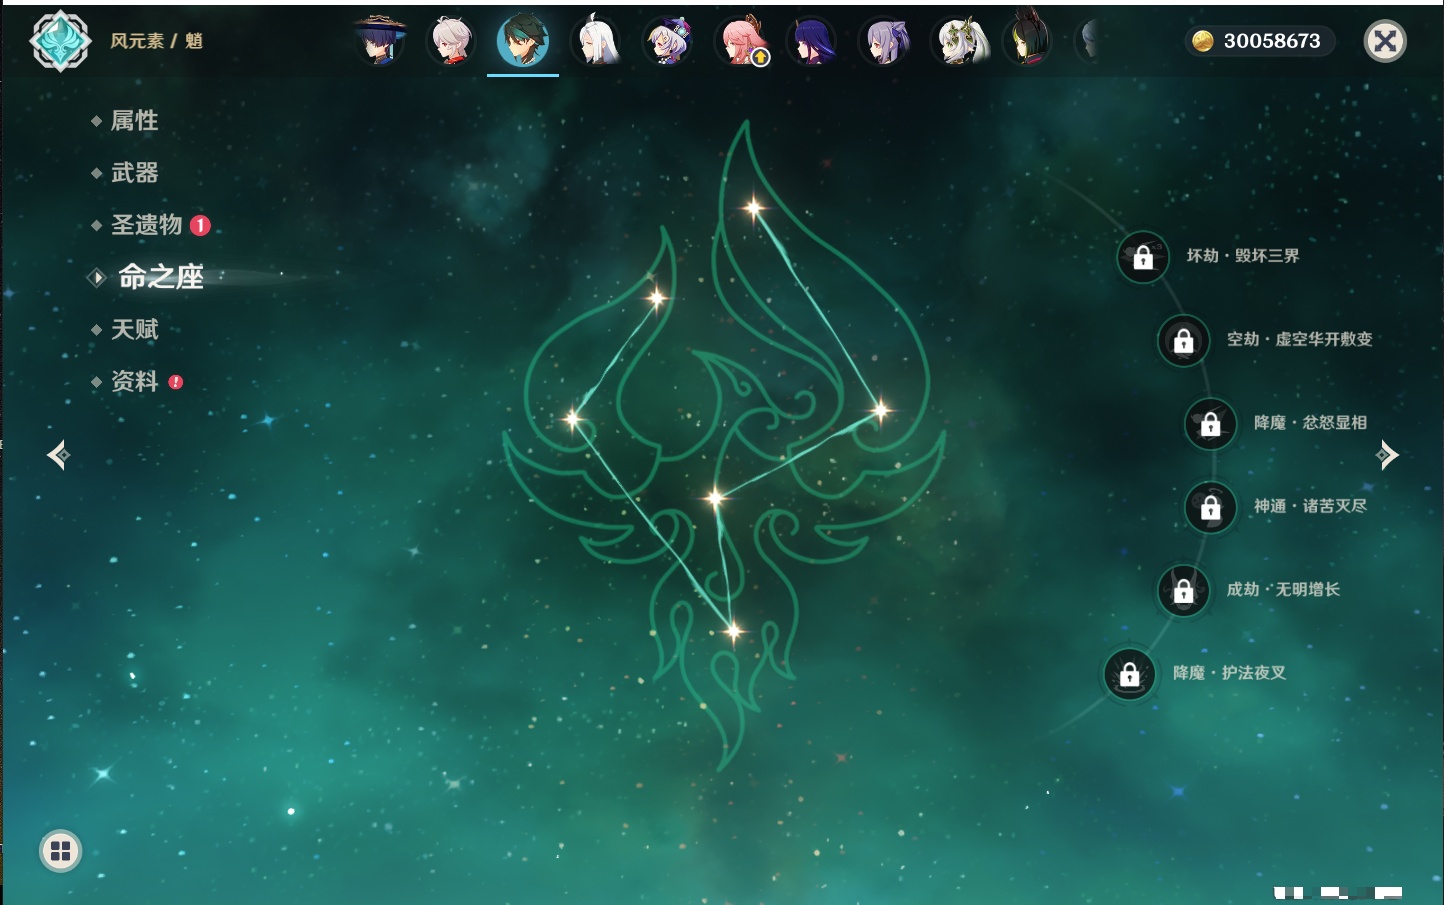Close the character screen with the X button

(x=1385, y=41)
